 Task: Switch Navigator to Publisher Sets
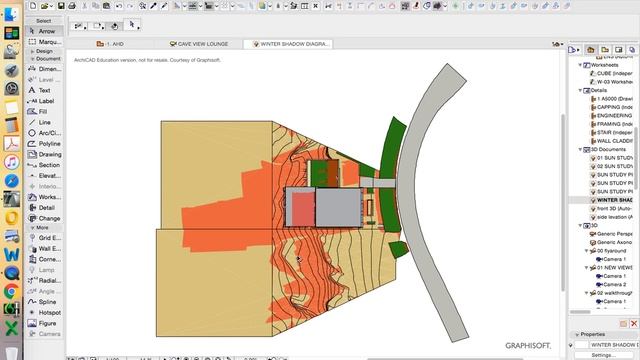pos(632,50)
